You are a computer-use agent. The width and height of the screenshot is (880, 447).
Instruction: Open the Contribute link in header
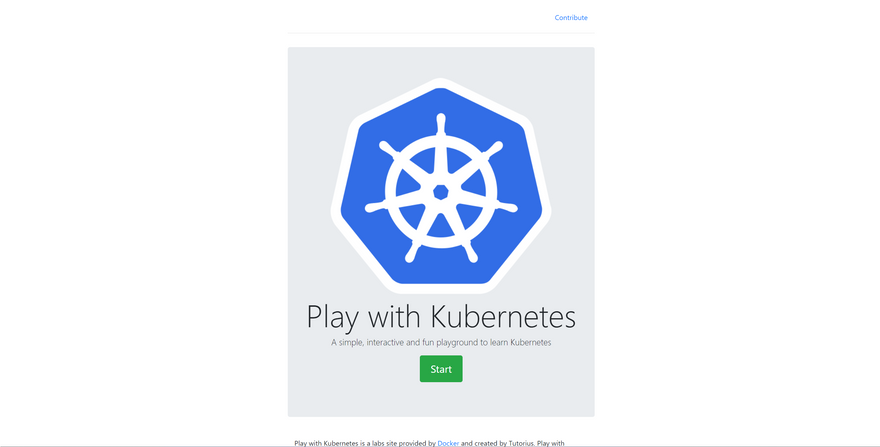[571, 18]
